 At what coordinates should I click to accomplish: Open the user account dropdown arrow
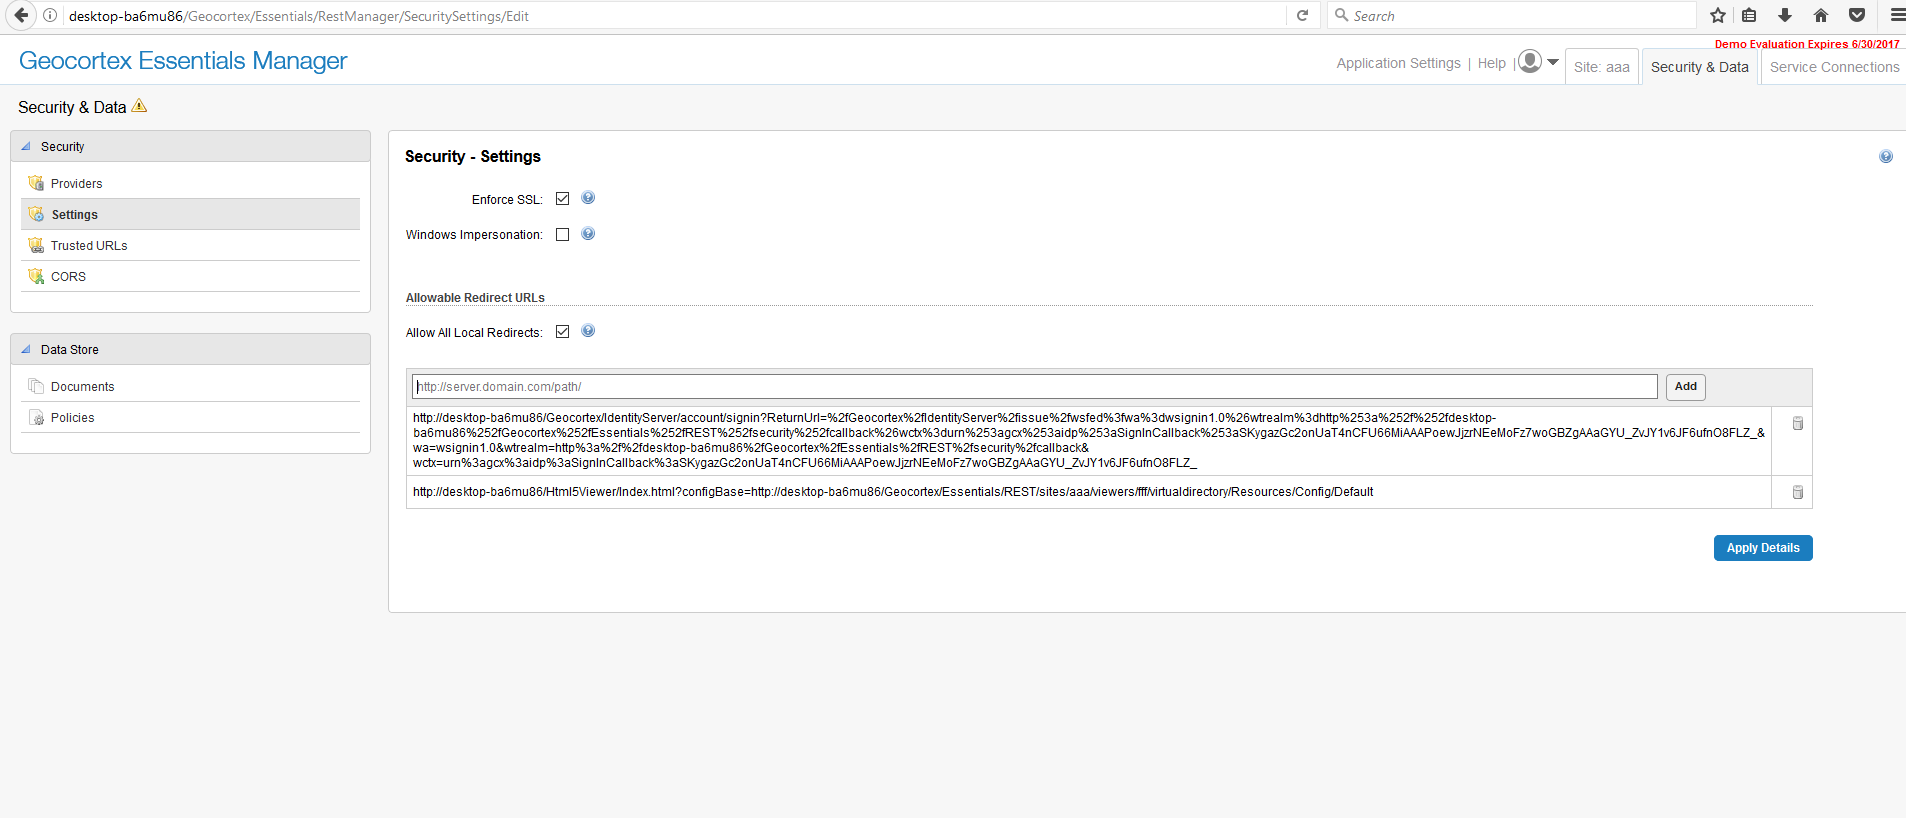(1553, 62)
